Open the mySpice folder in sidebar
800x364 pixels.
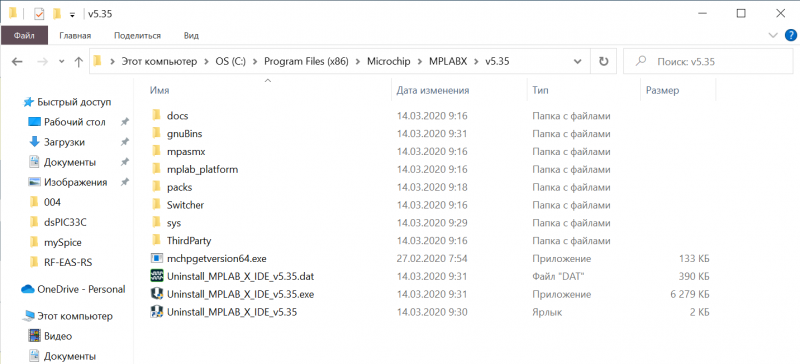(x=62, y=242)
